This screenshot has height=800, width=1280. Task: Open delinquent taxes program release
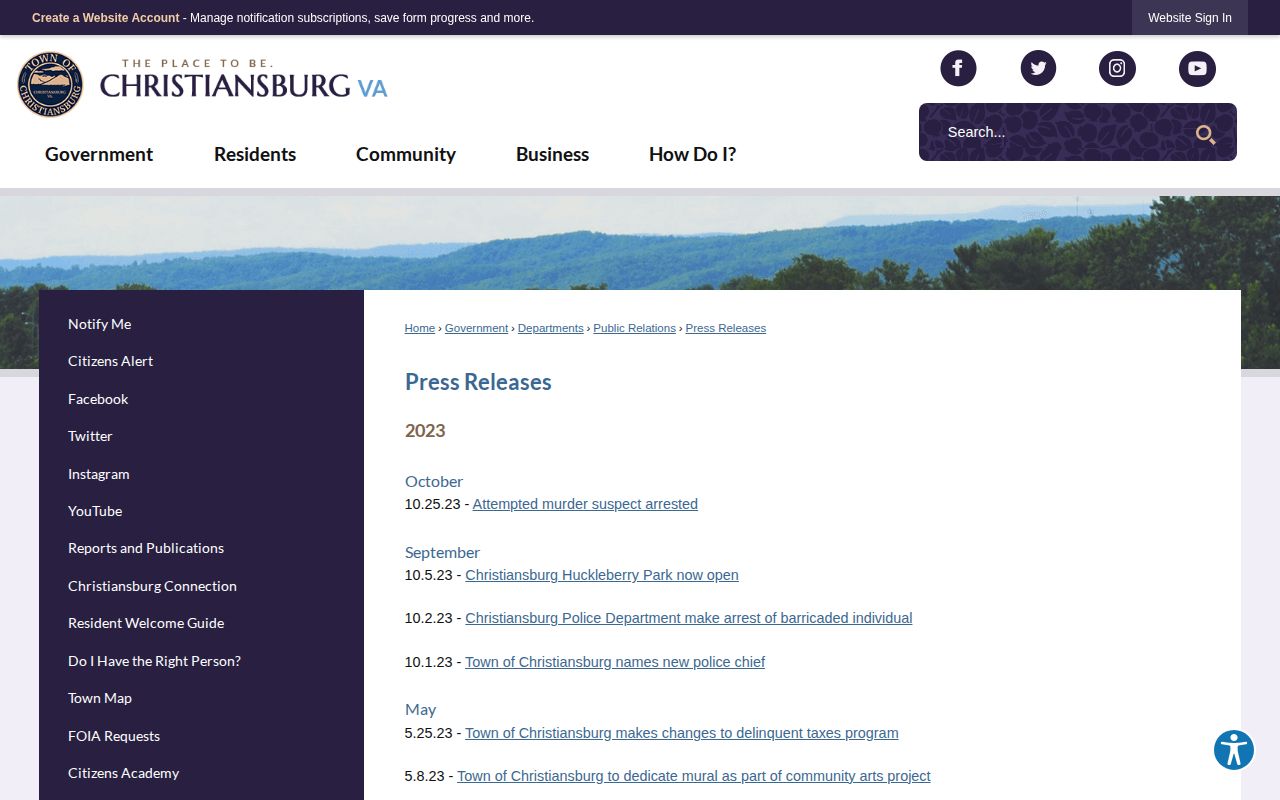click(682, 733)
